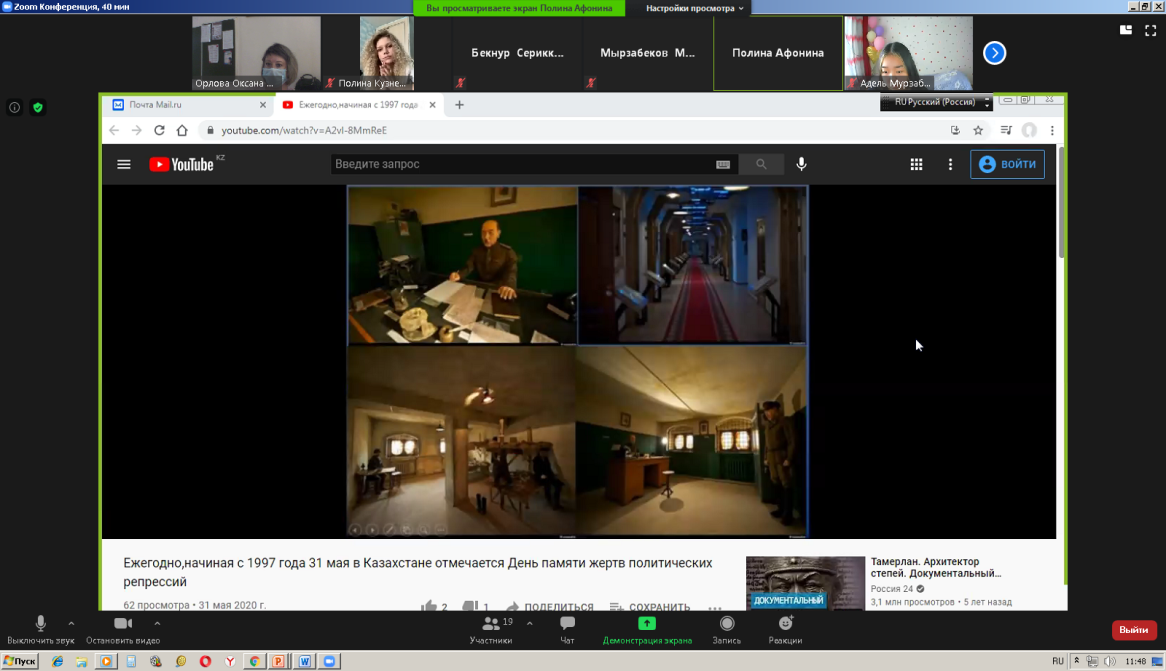Image resolution: width=1166 pixels, height=671 pixels.
Task: Sign in with ВОЙТИ button
Action: 1008,164
